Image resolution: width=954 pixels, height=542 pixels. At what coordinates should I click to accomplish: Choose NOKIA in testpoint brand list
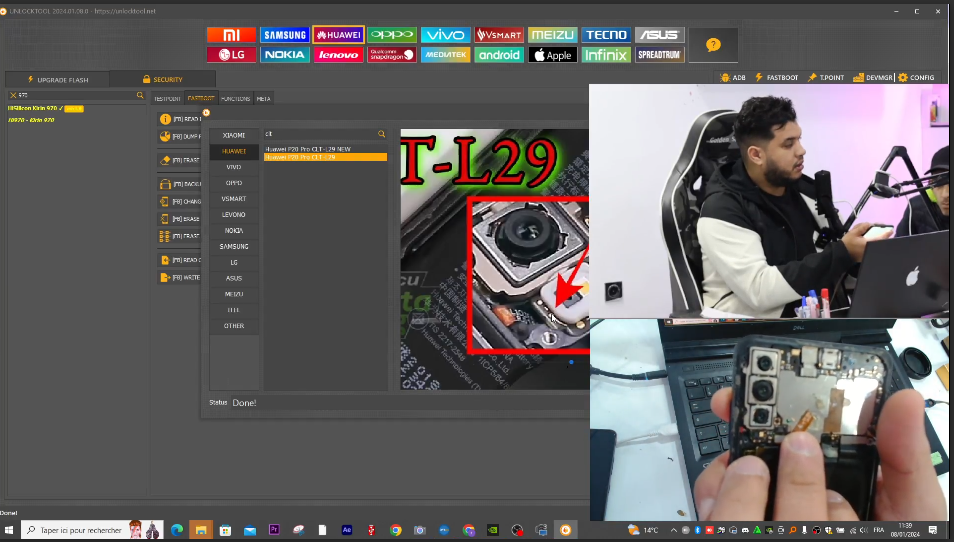click(x=234, y=231)
